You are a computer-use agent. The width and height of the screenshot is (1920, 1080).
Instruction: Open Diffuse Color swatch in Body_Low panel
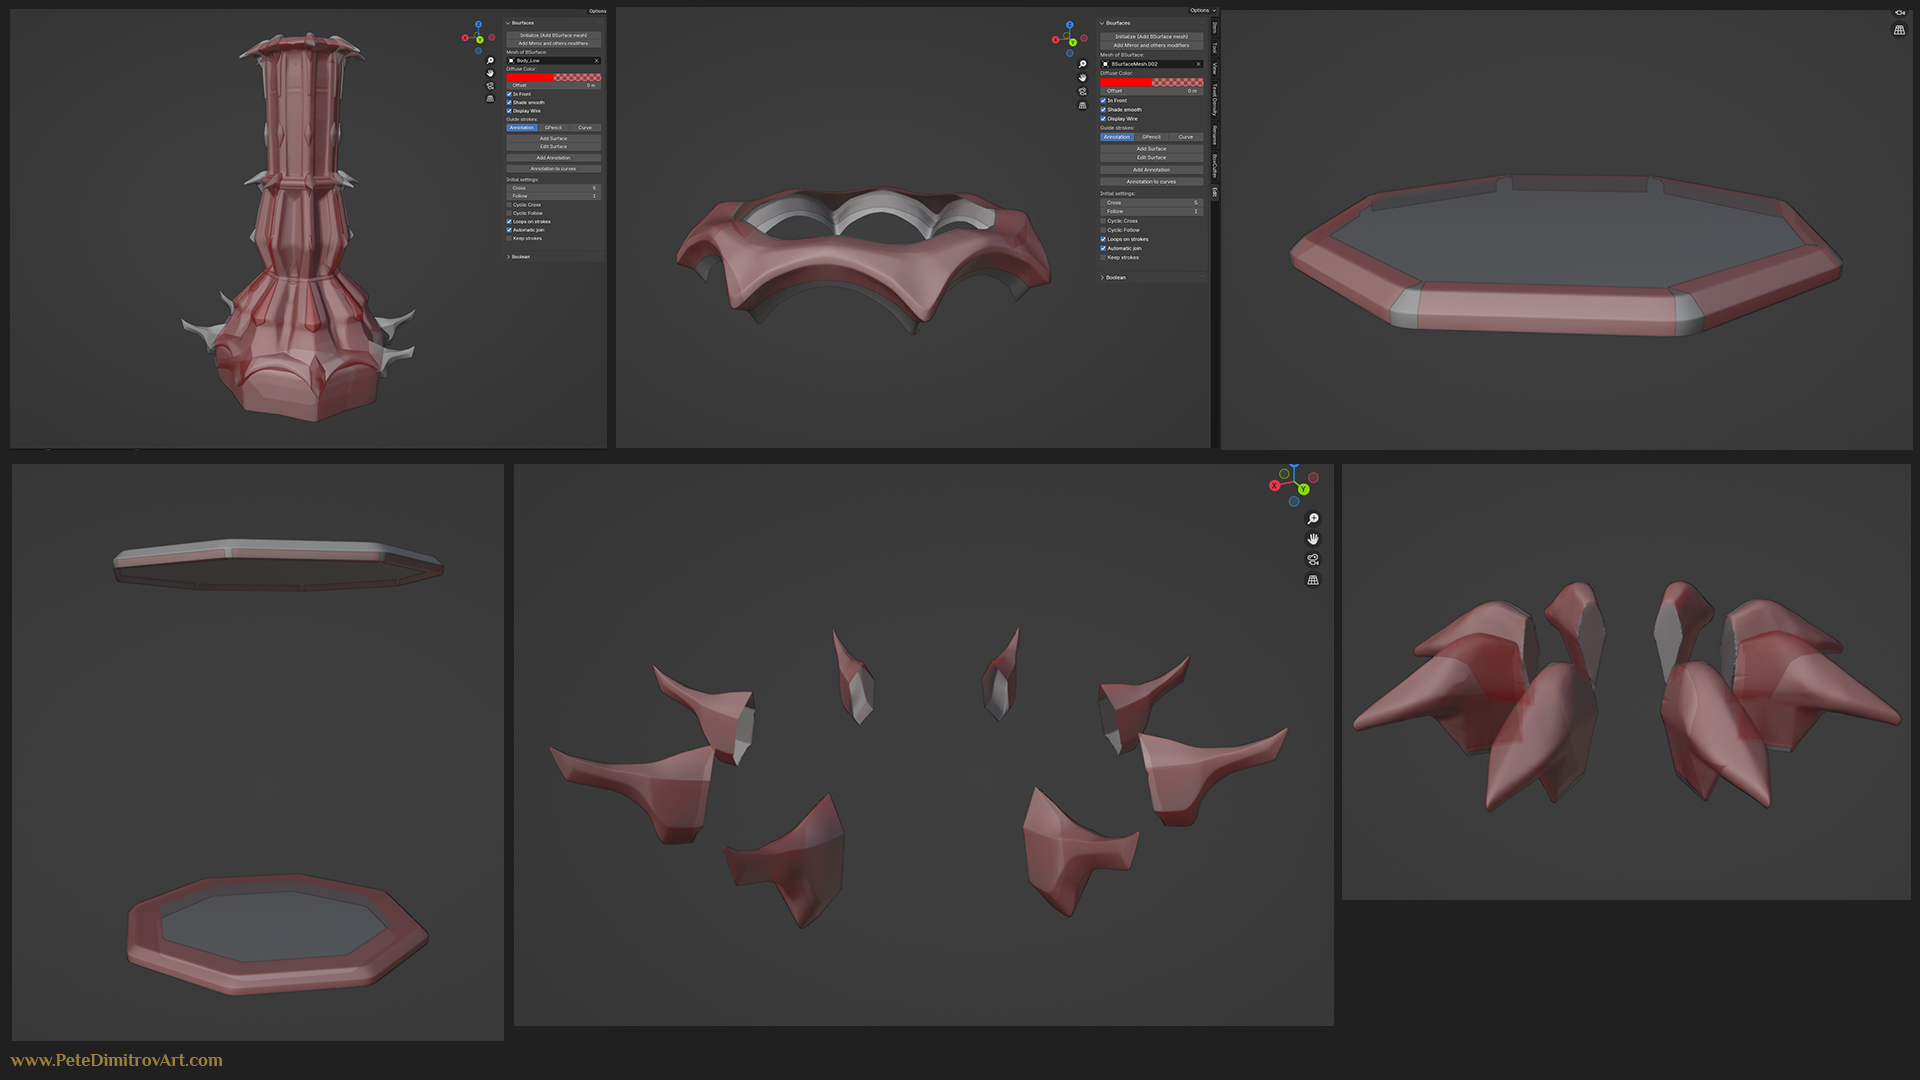coord(554,77)
